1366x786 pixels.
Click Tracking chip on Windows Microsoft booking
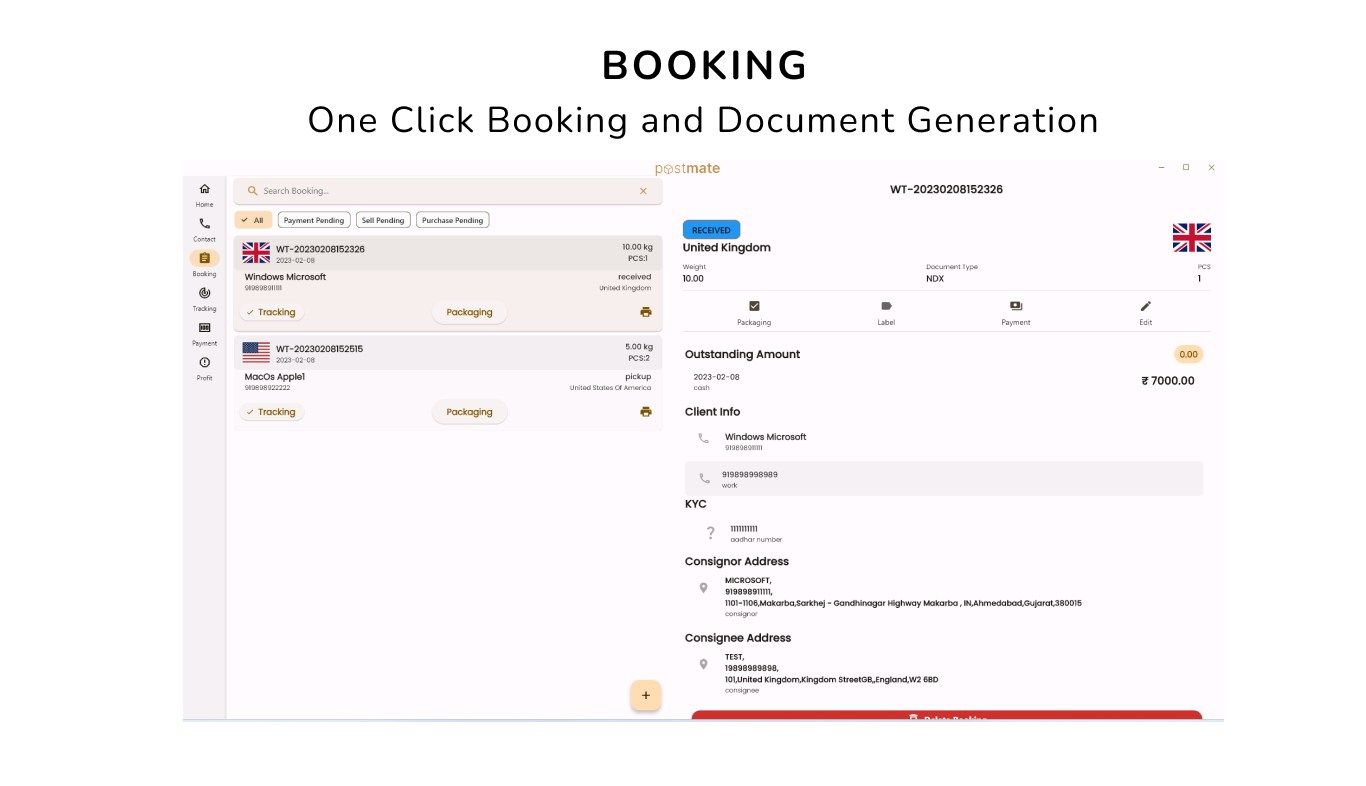[271, 312]
